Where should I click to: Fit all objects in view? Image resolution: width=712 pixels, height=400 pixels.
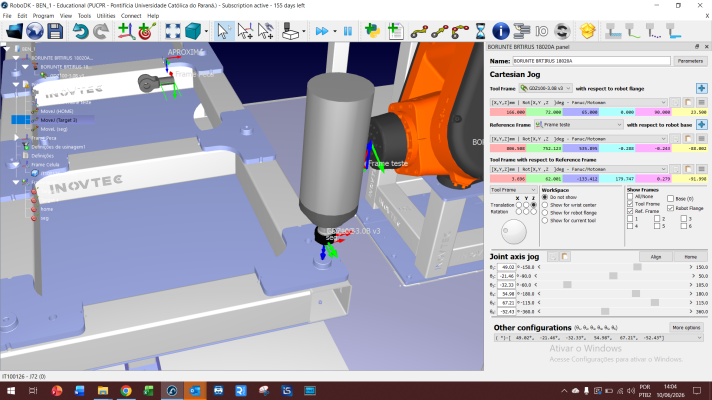[x=173, y=31]
